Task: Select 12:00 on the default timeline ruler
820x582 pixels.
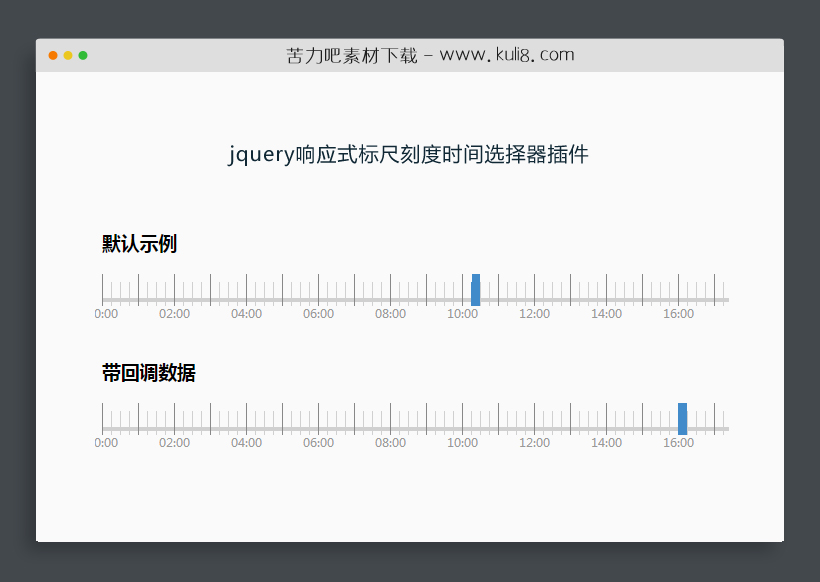Action: click(535, 313)
